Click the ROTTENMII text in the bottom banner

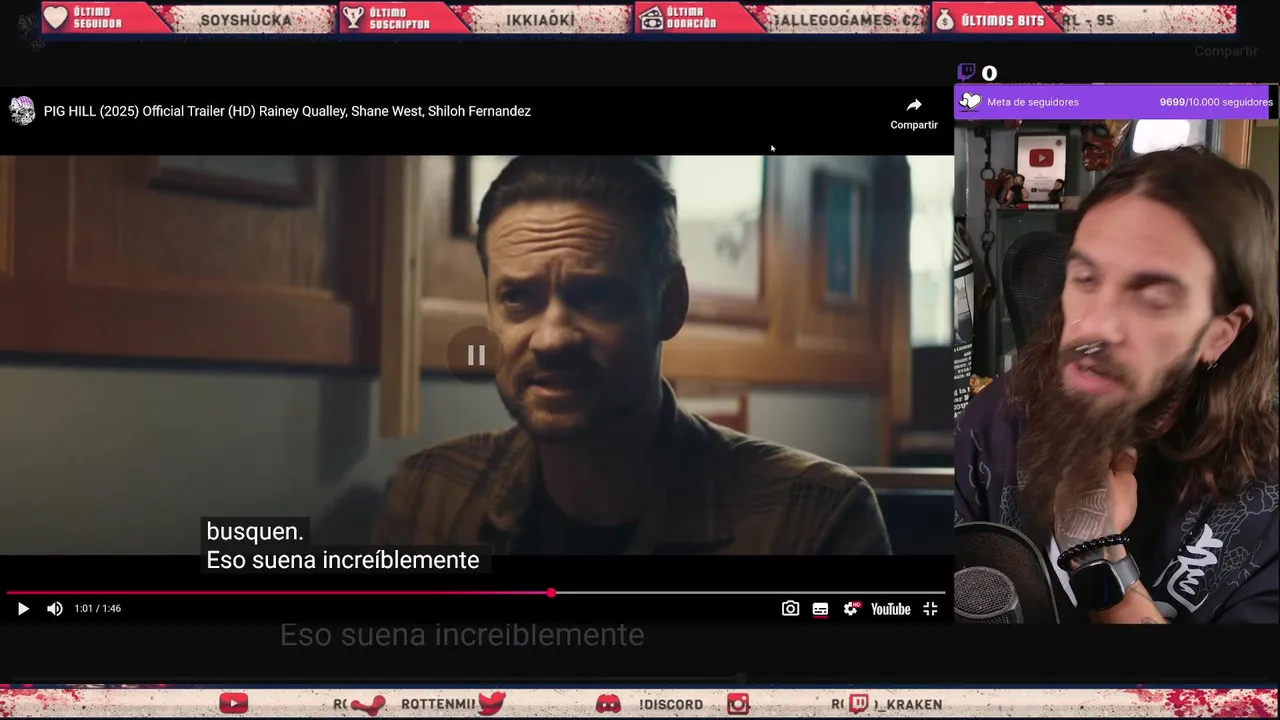[x=438, y=704]
